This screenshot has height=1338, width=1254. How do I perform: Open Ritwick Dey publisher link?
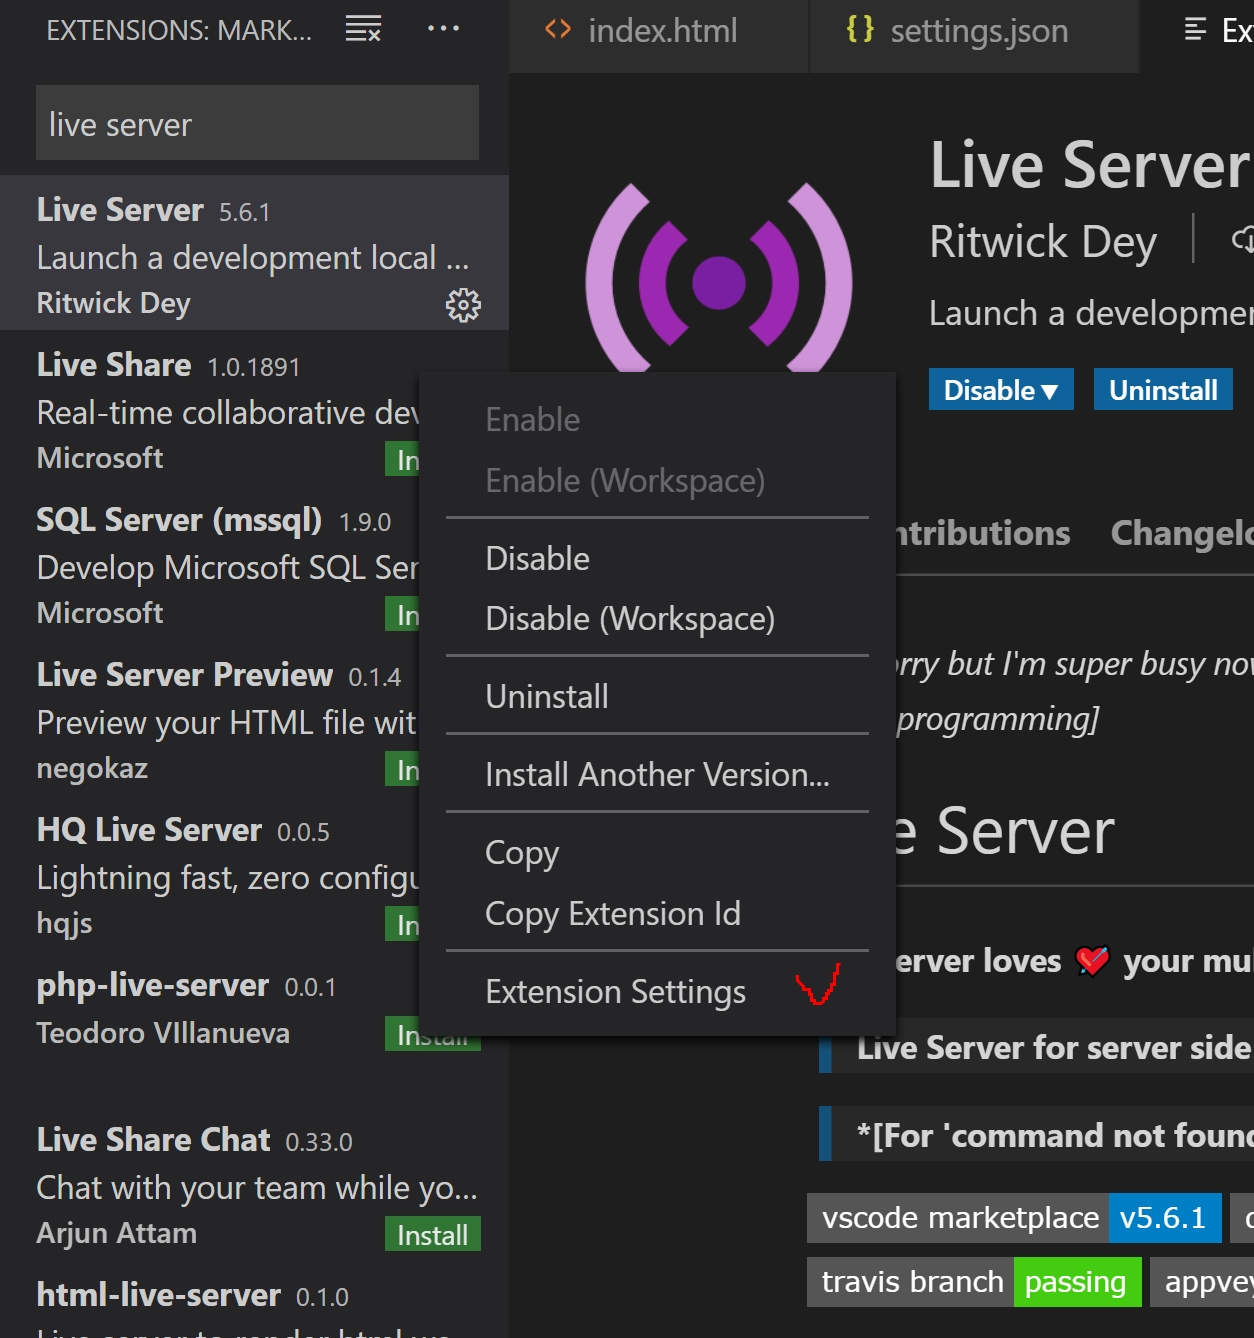[1043, 242]
